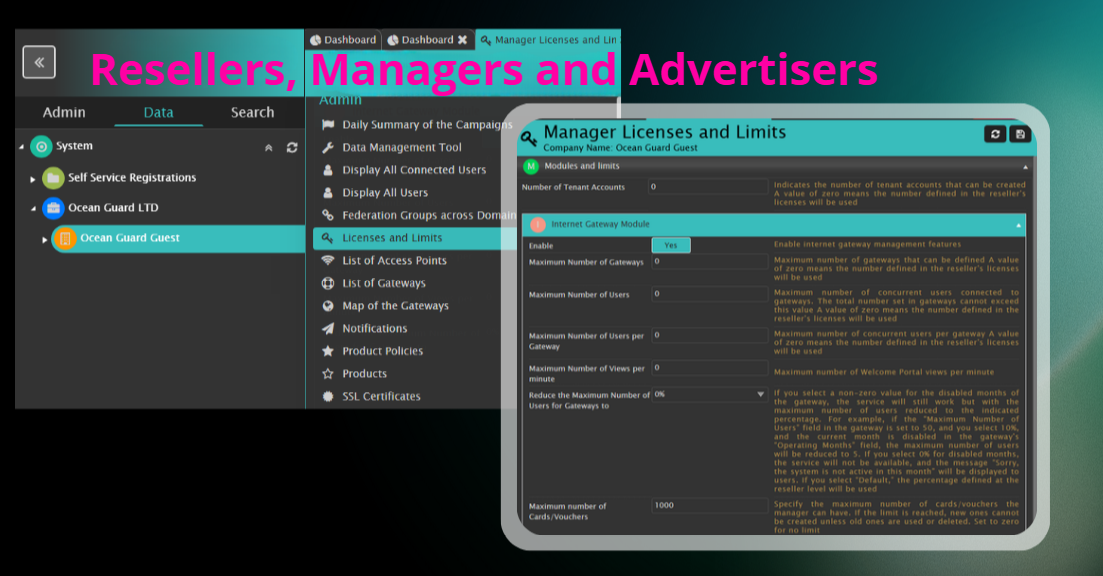Switch to the Search sidebar tab

coord(252,112)
